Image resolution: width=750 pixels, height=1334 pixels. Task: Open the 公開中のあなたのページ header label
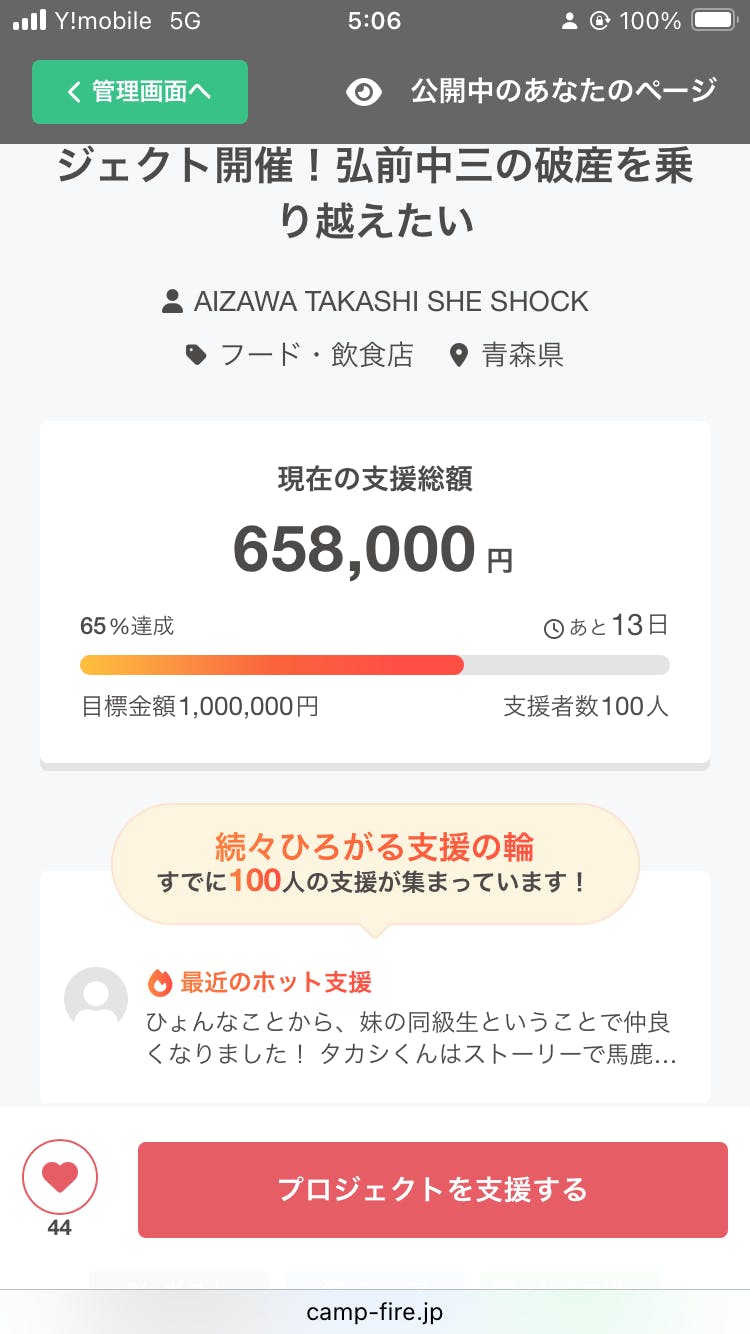tap(563, 91)
